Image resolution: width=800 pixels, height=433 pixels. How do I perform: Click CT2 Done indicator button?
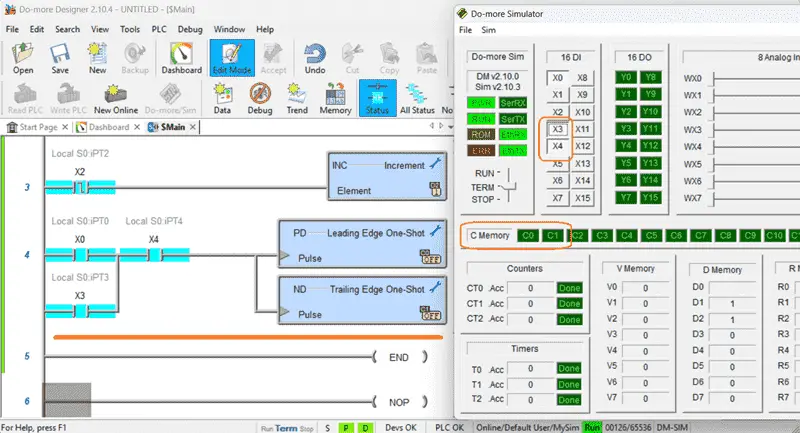(569, 320)
